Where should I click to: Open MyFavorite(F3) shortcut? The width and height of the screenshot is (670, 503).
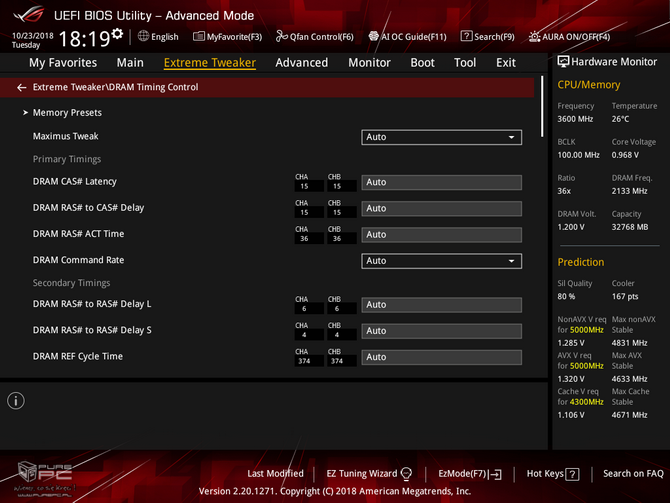point(227,37)
